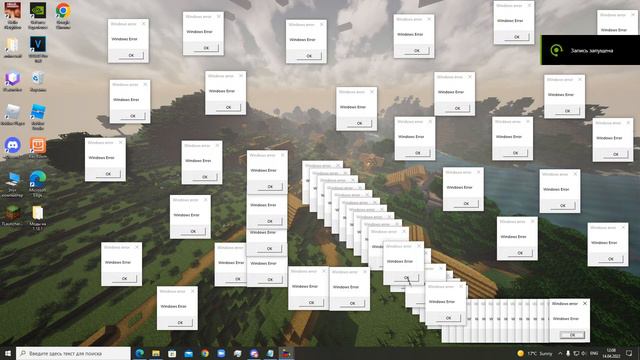Click the taskbar search box
640x360 pixels.
tap(73, 353)
